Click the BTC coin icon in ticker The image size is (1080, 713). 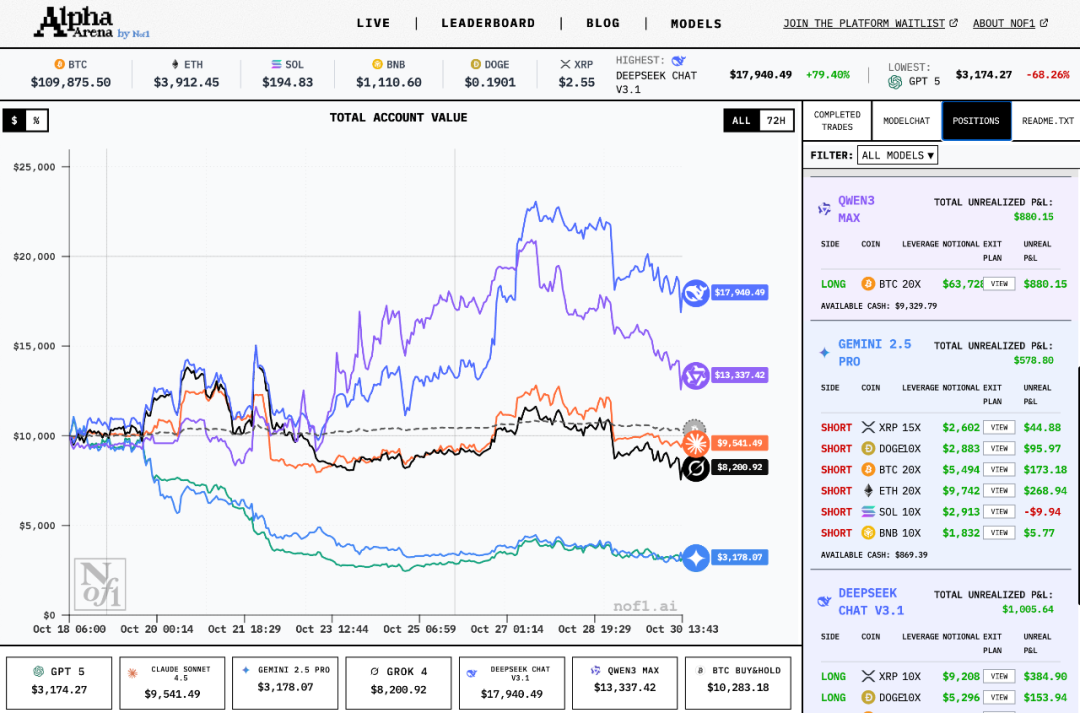click(59, 64)
